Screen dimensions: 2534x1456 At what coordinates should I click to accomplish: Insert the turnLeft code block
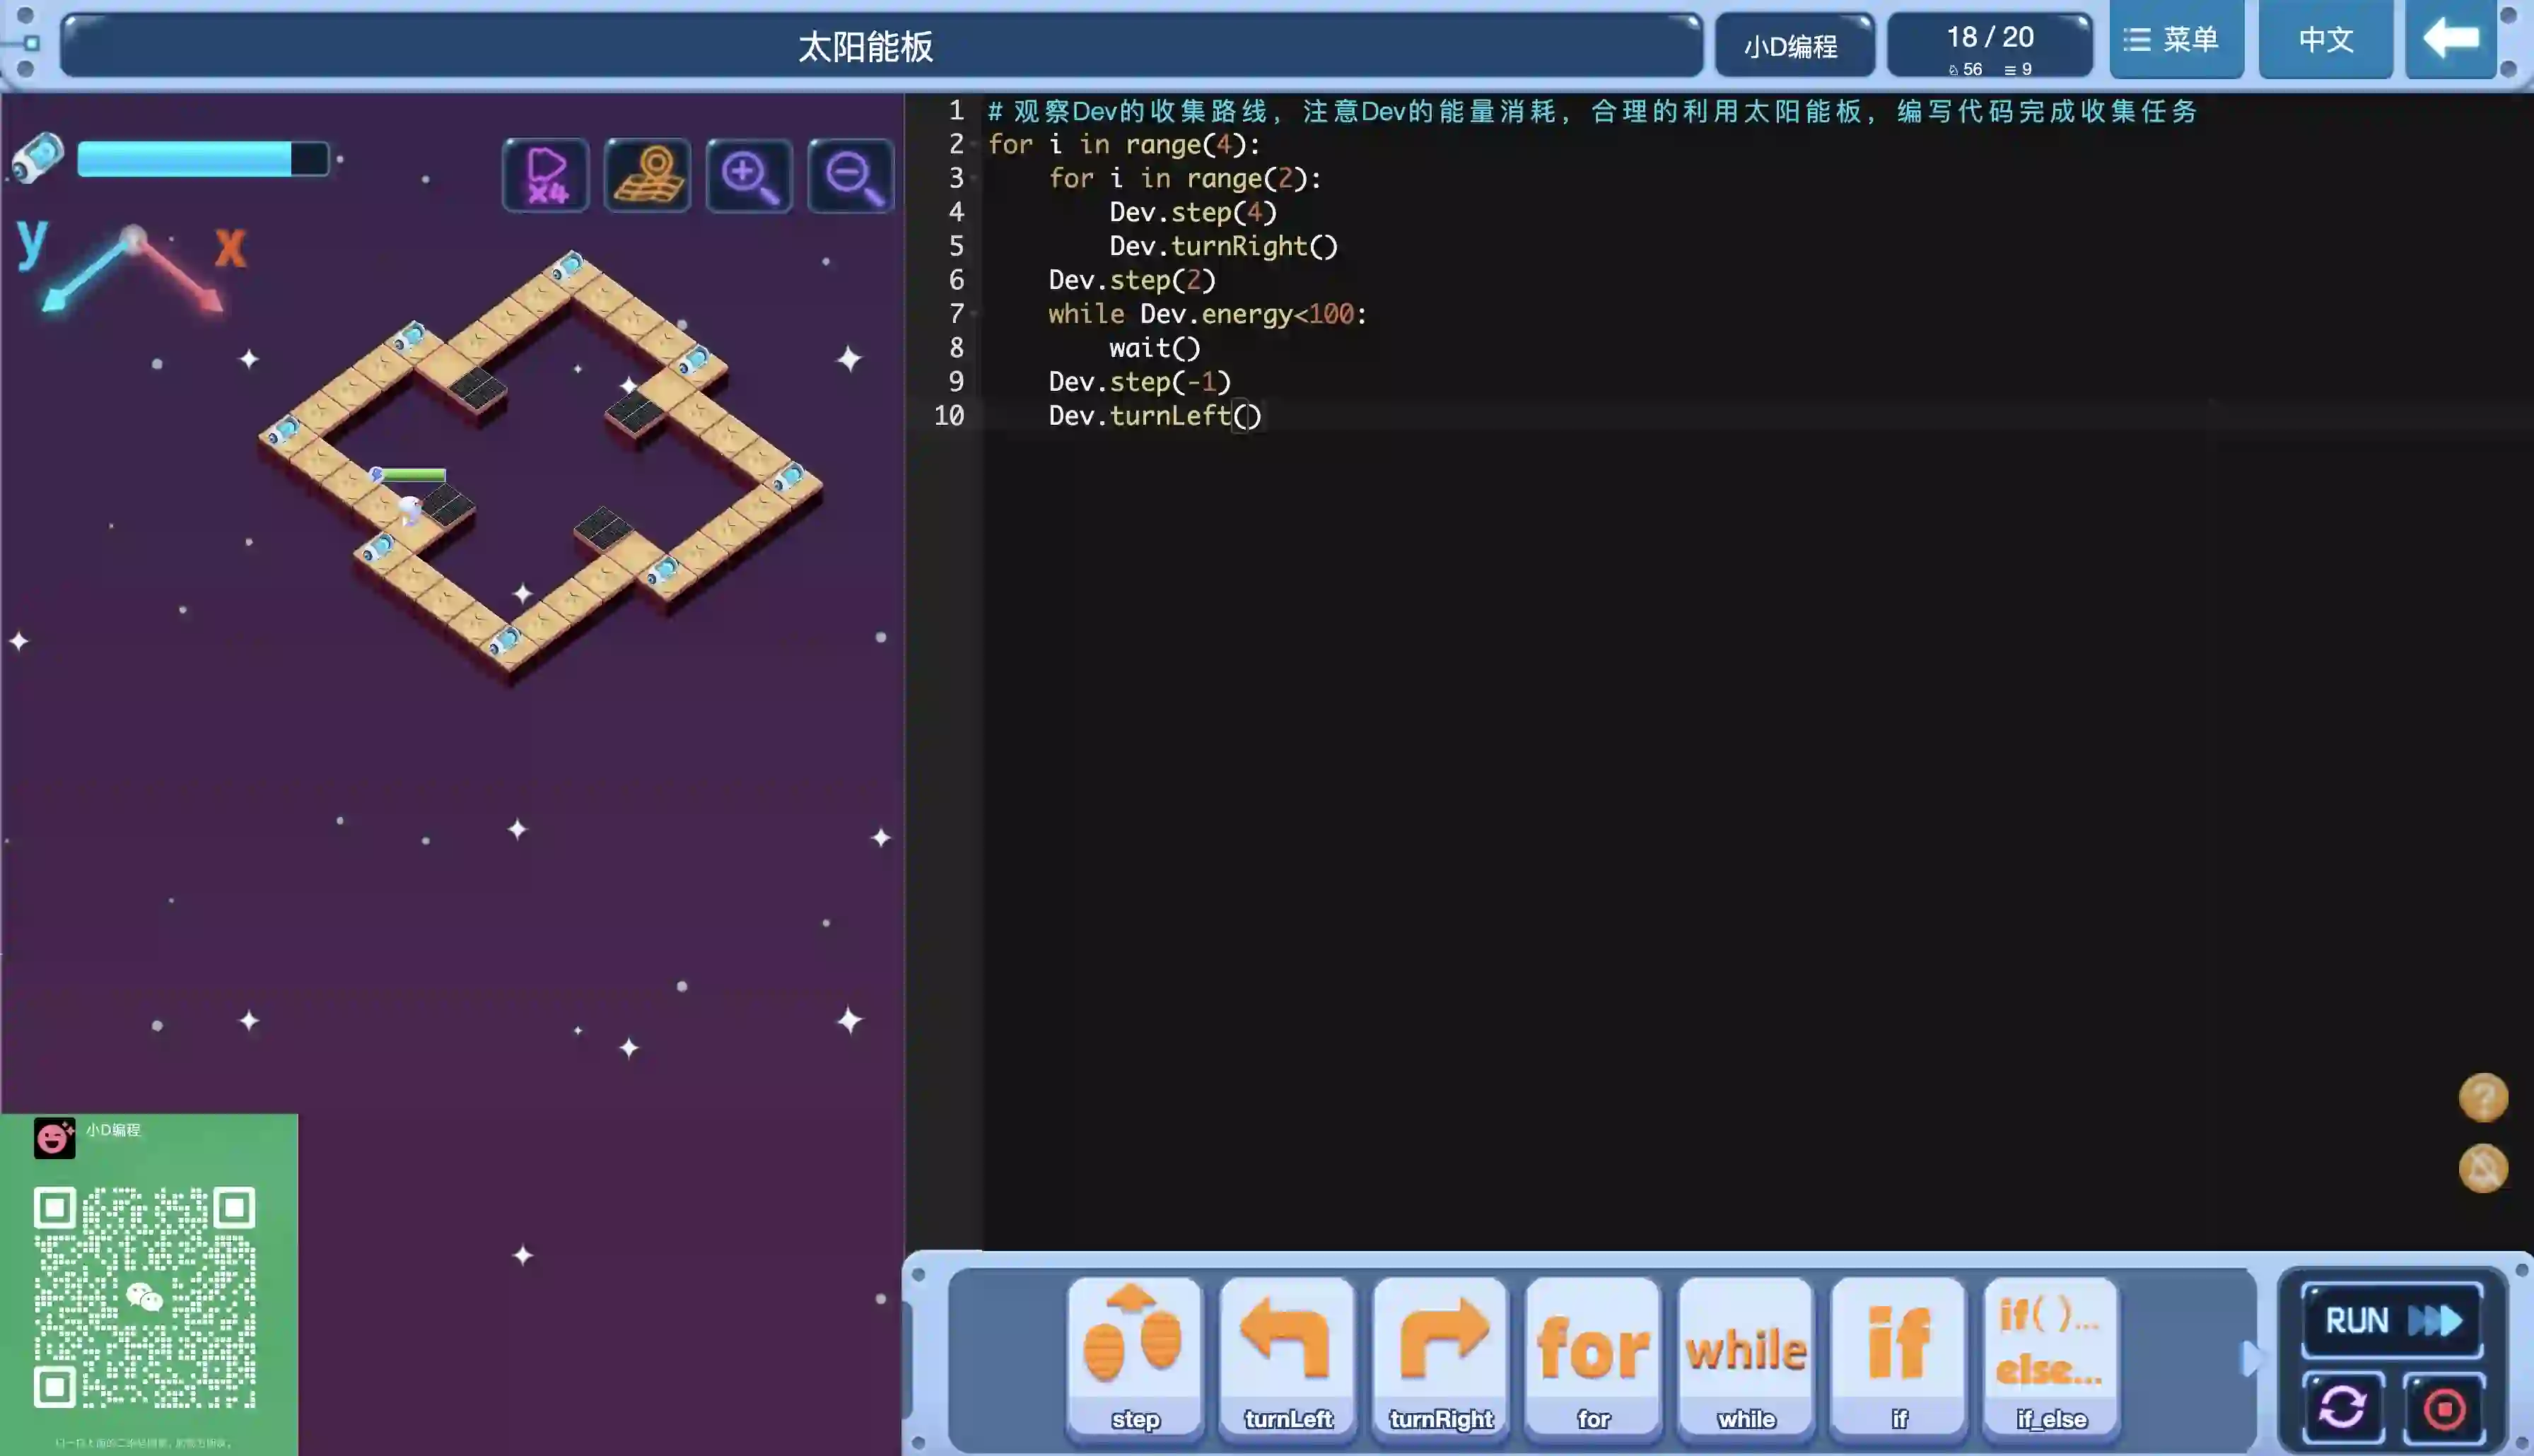click(1287, 1355)
